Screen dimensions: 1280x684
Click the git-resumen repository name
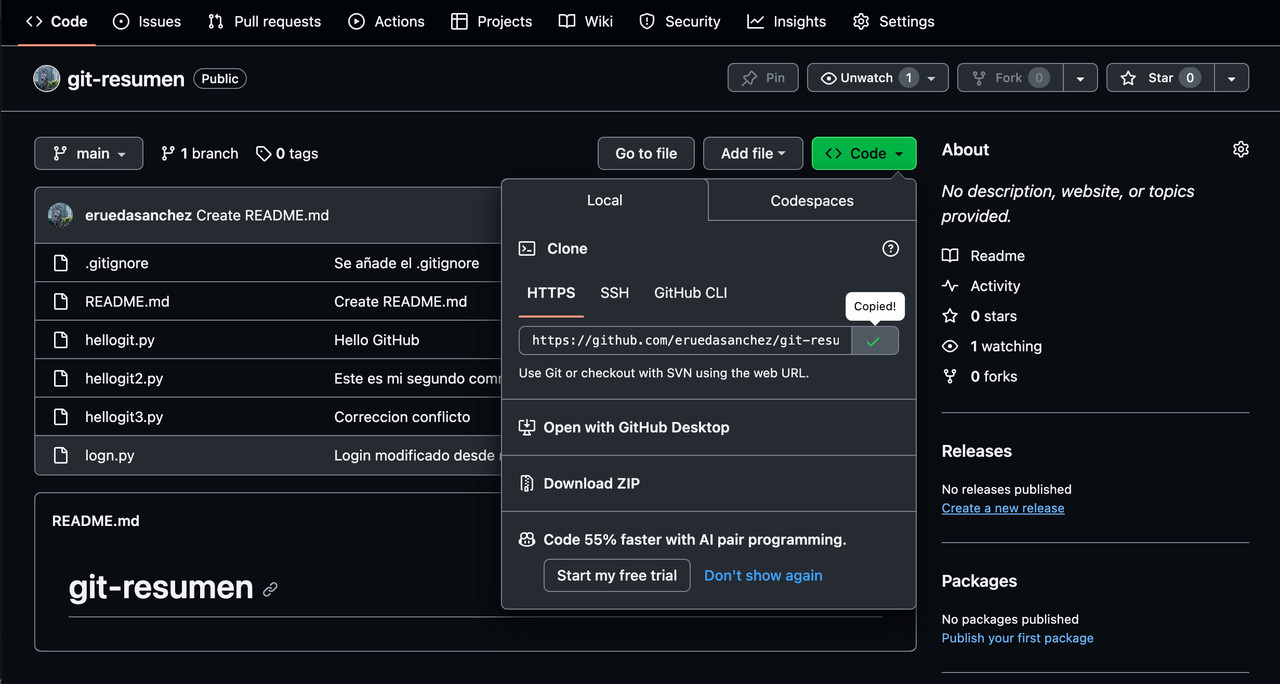click(x=126, y=79)
